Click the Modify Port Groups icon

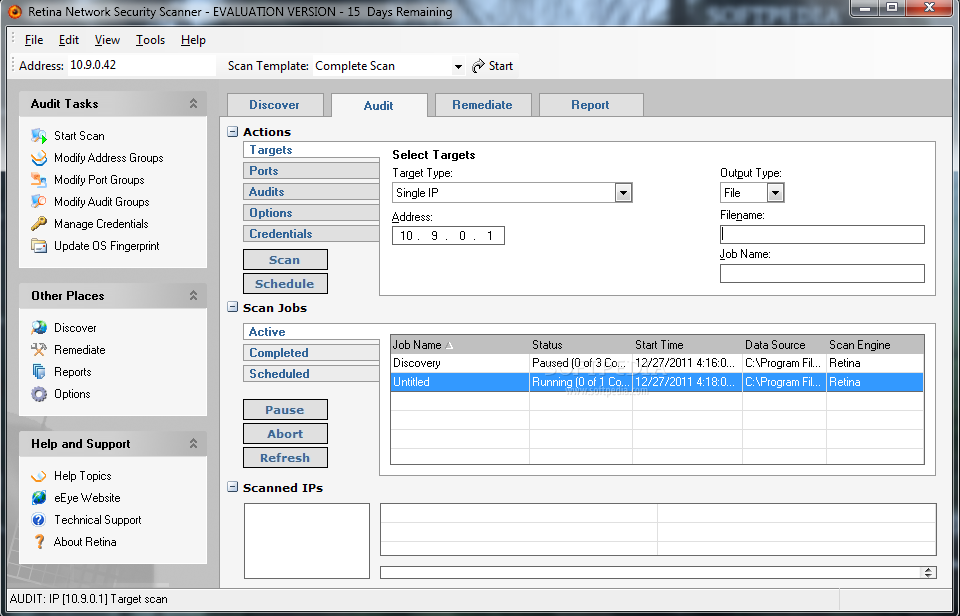[39, 180]
